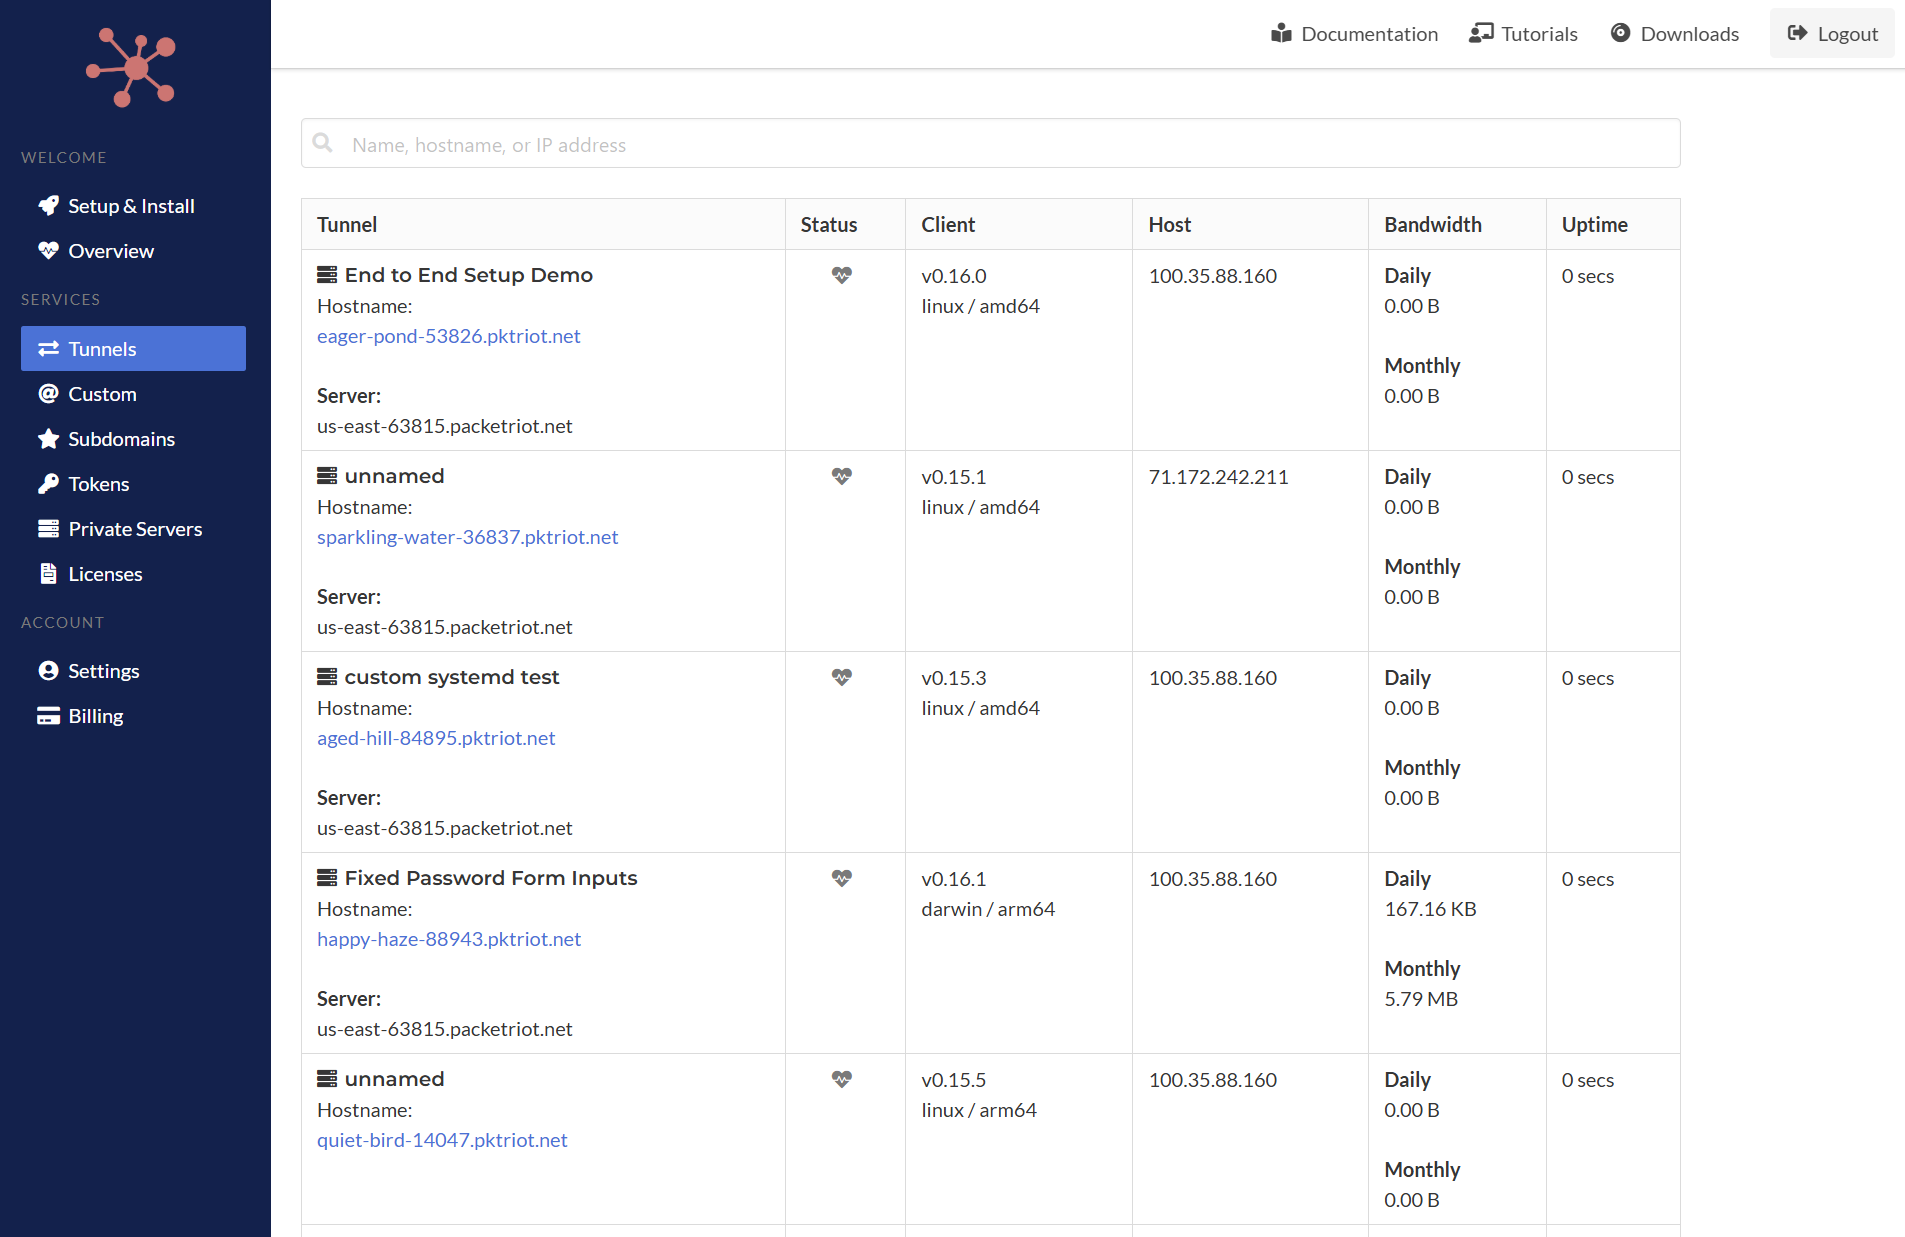This screenshot has width=1905, height=1237.
Task: Navigate to Subdomains
Action: (121, 439)
